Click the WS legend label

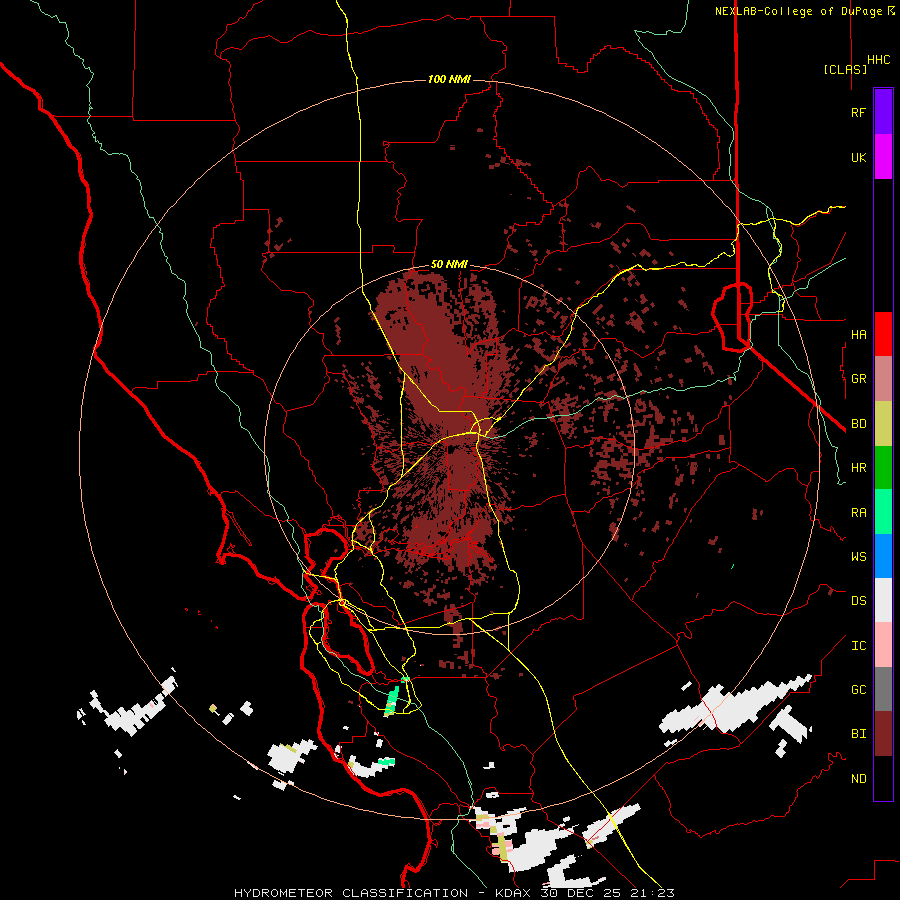(858, 556)
